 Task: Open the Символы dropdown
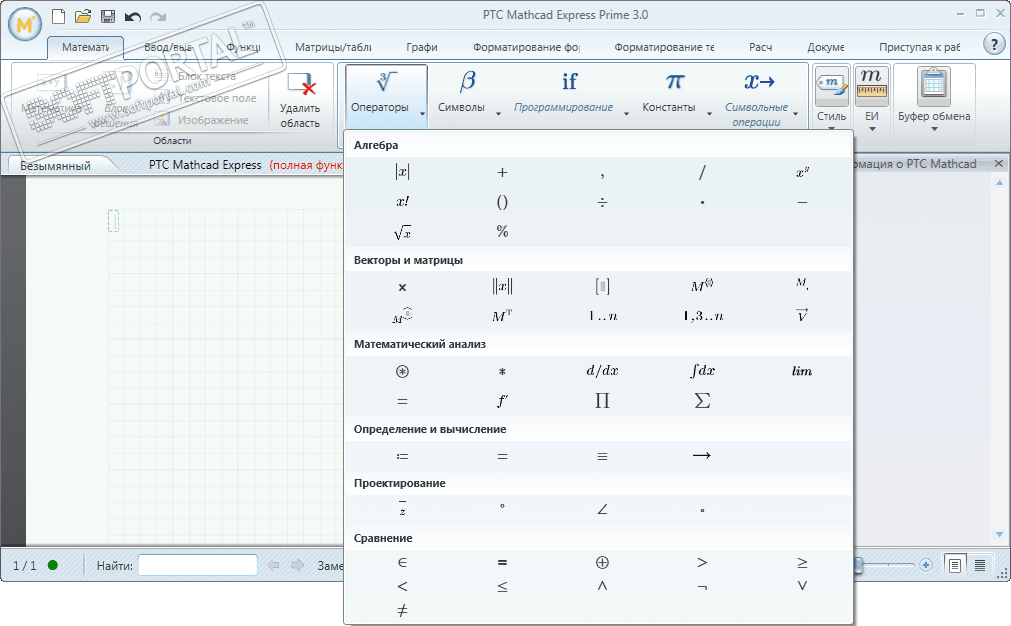point(468,95)
